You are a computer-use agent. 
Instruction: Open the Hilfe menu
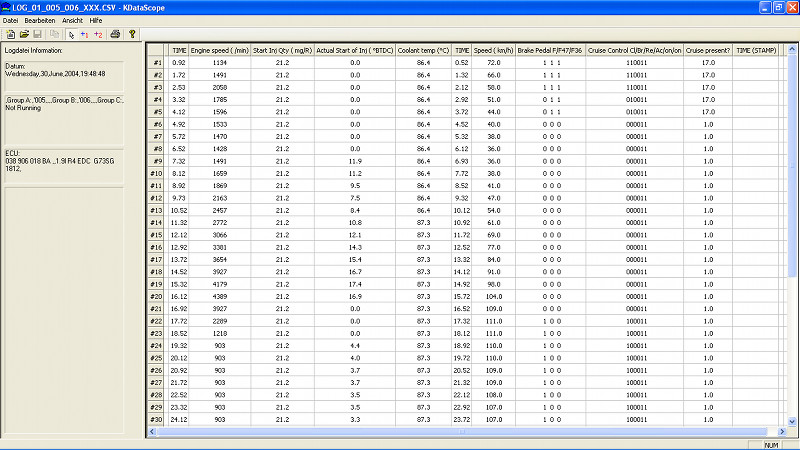pos(95,20)
